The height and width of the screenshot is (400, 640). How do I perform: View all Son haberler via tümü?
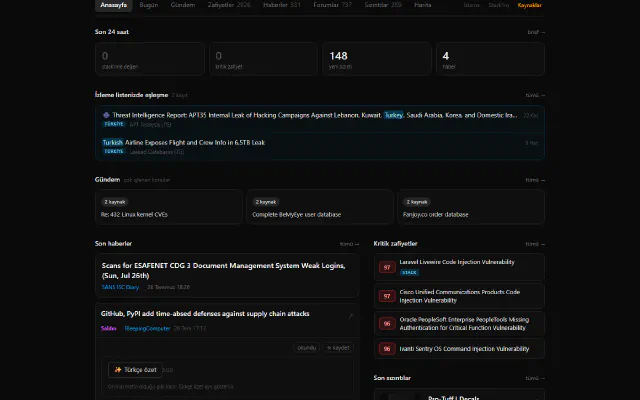click(x=349, y=244)
